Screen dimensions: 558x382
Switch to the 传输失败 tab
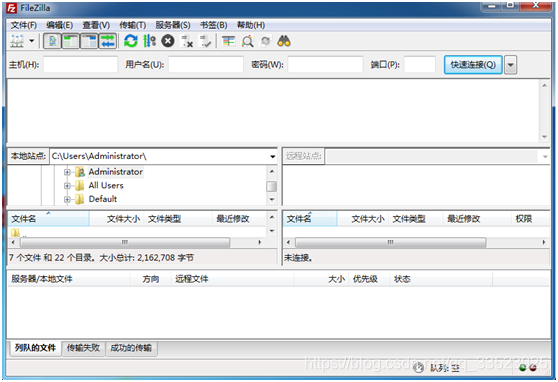point(83,348)
